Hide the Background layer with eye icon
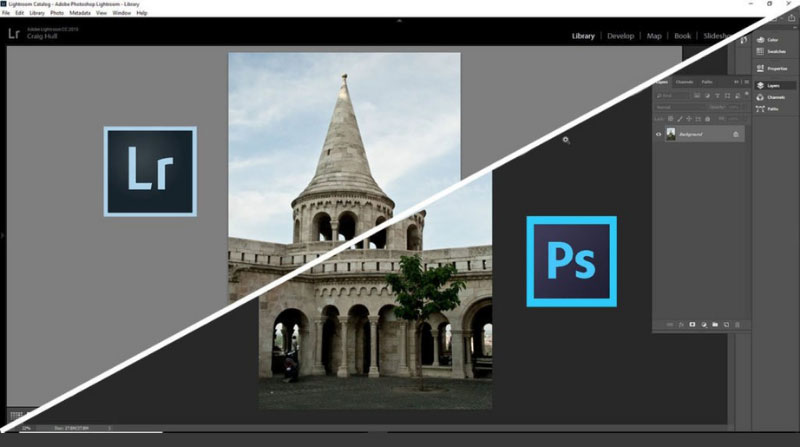 click(658, 134)
